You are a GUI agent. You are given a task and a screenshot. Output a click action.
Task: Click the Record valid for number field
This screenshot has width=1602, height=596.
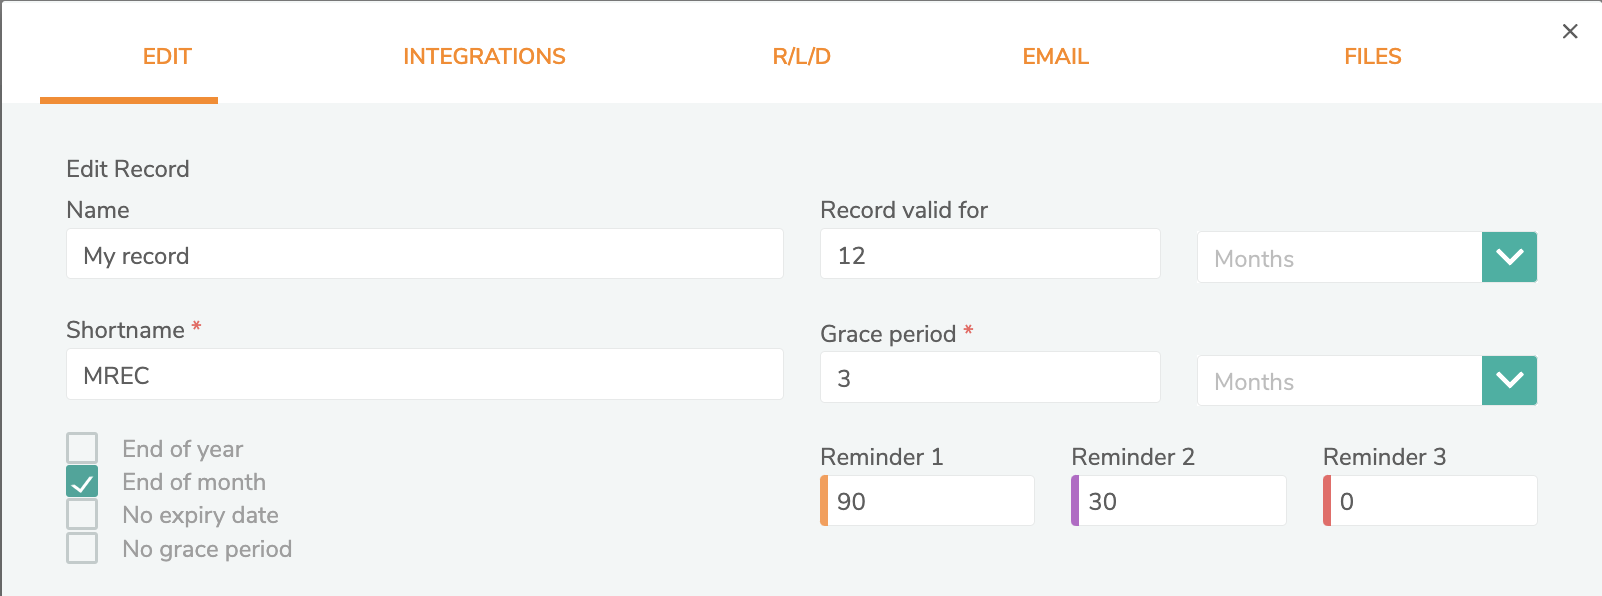click(989, 255)
